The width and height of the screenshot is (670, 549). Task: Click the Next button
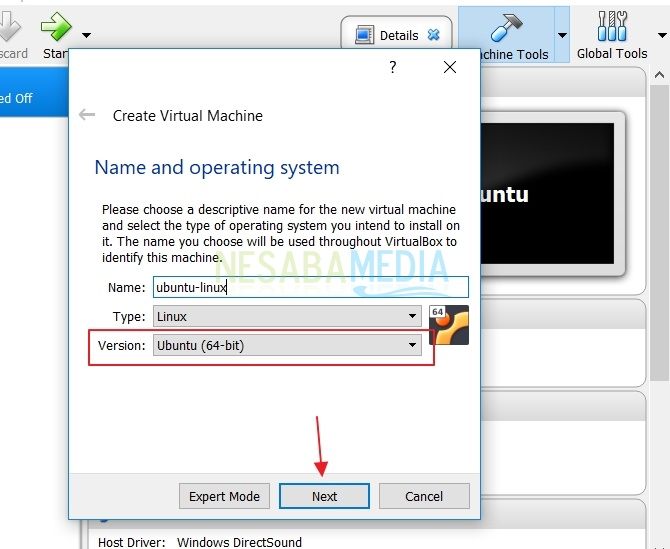click(324, 496)
